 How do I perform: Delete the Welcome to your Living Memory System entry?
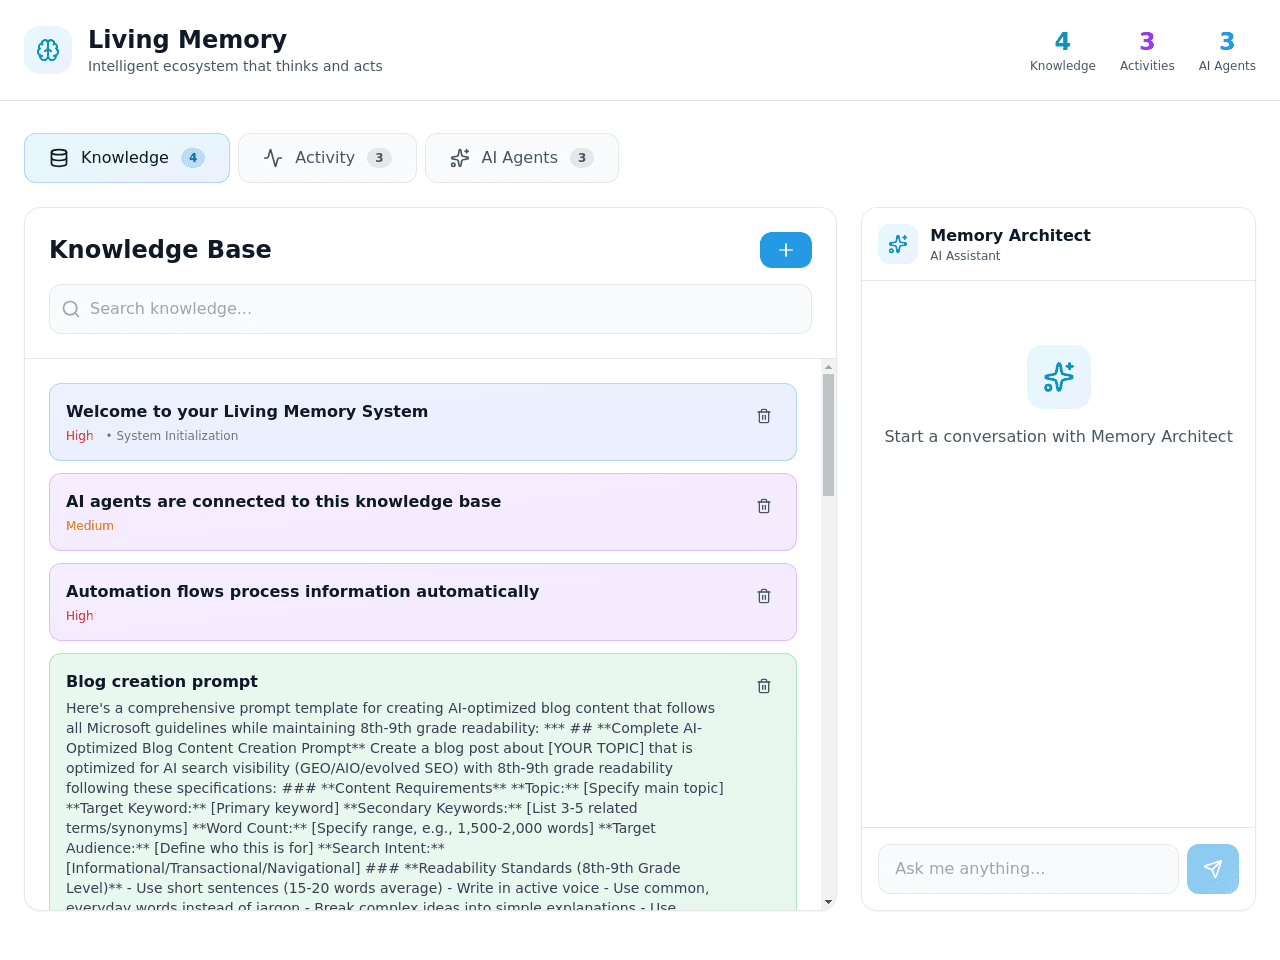click(x=764, y=416)
